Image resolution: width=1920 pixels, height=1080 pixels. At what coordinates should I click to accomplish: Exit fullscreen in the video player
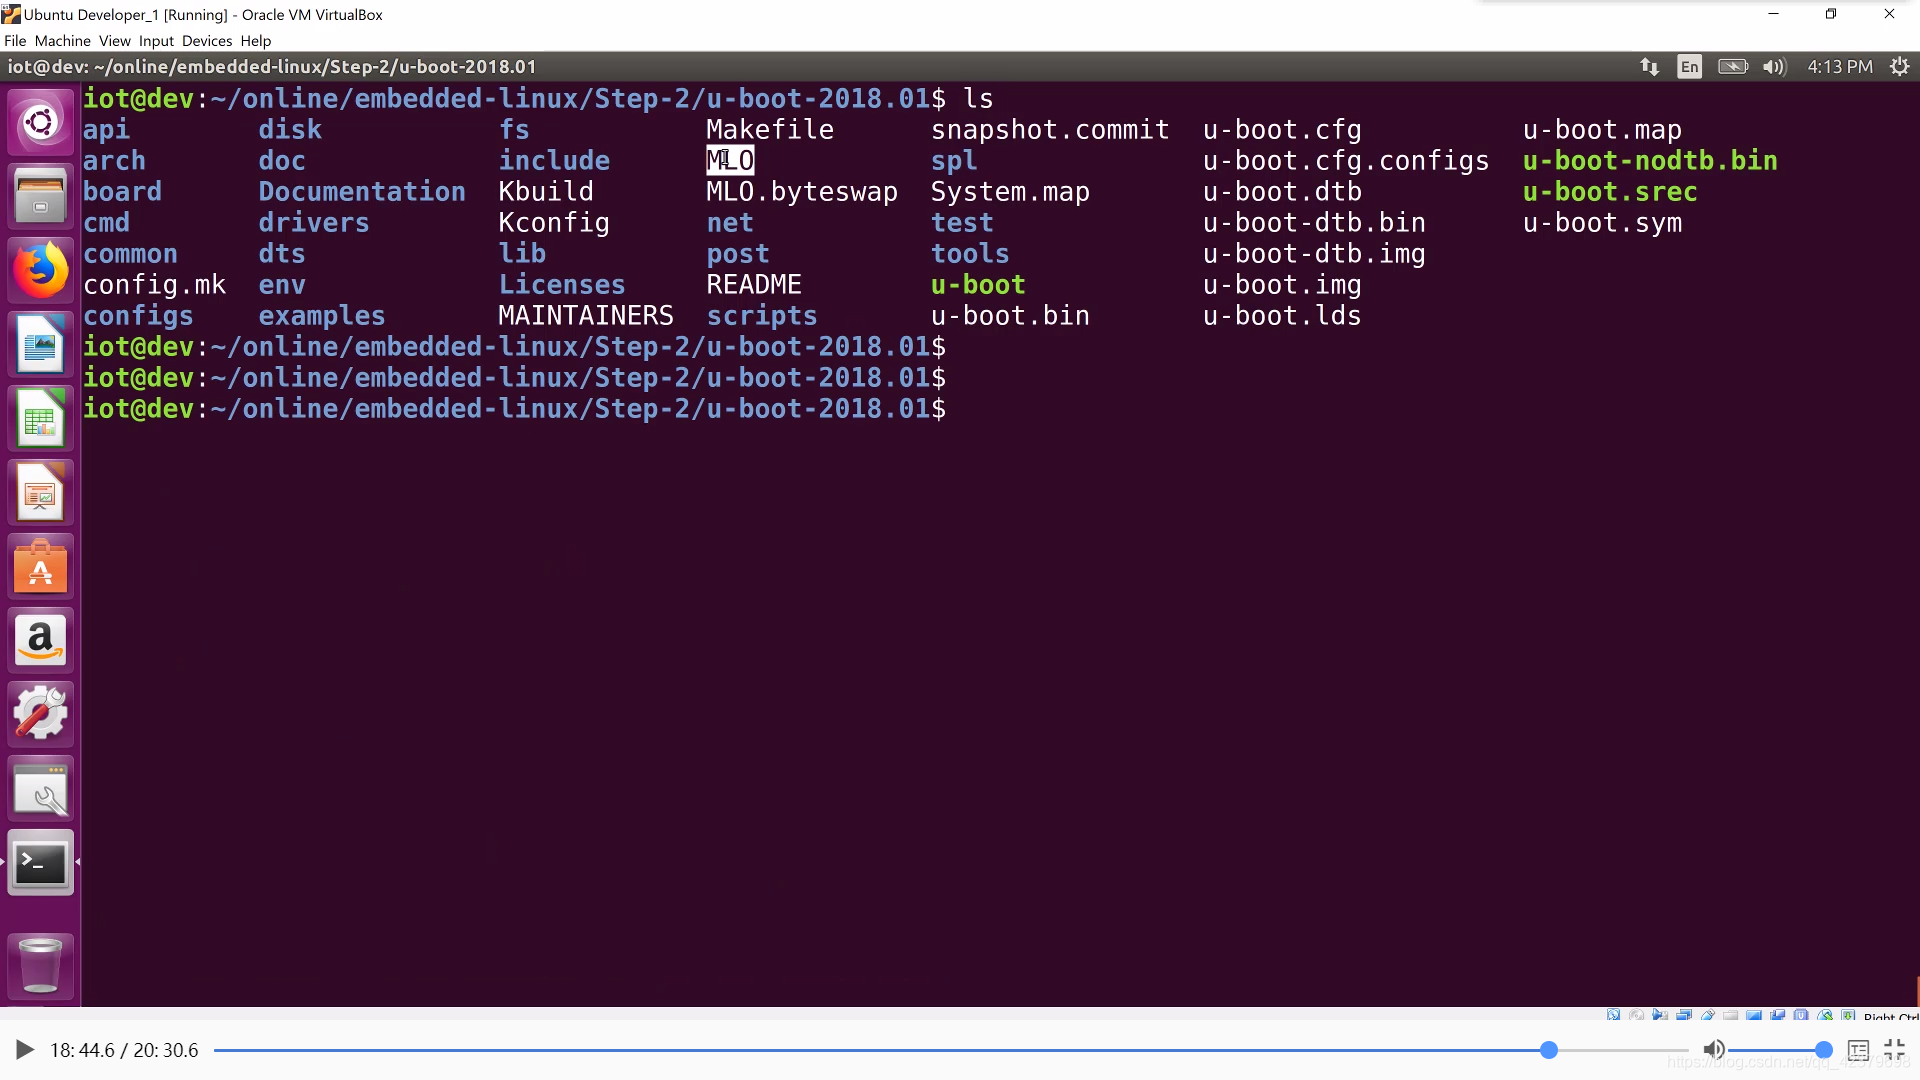(1895, 1050)
